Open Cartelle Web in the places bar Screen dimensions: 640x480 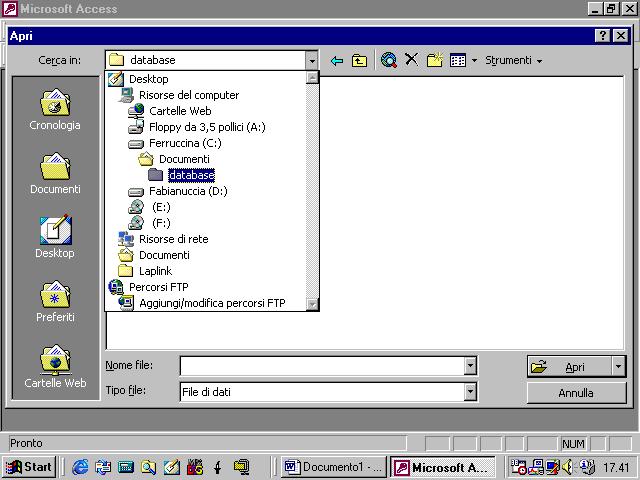55,366
